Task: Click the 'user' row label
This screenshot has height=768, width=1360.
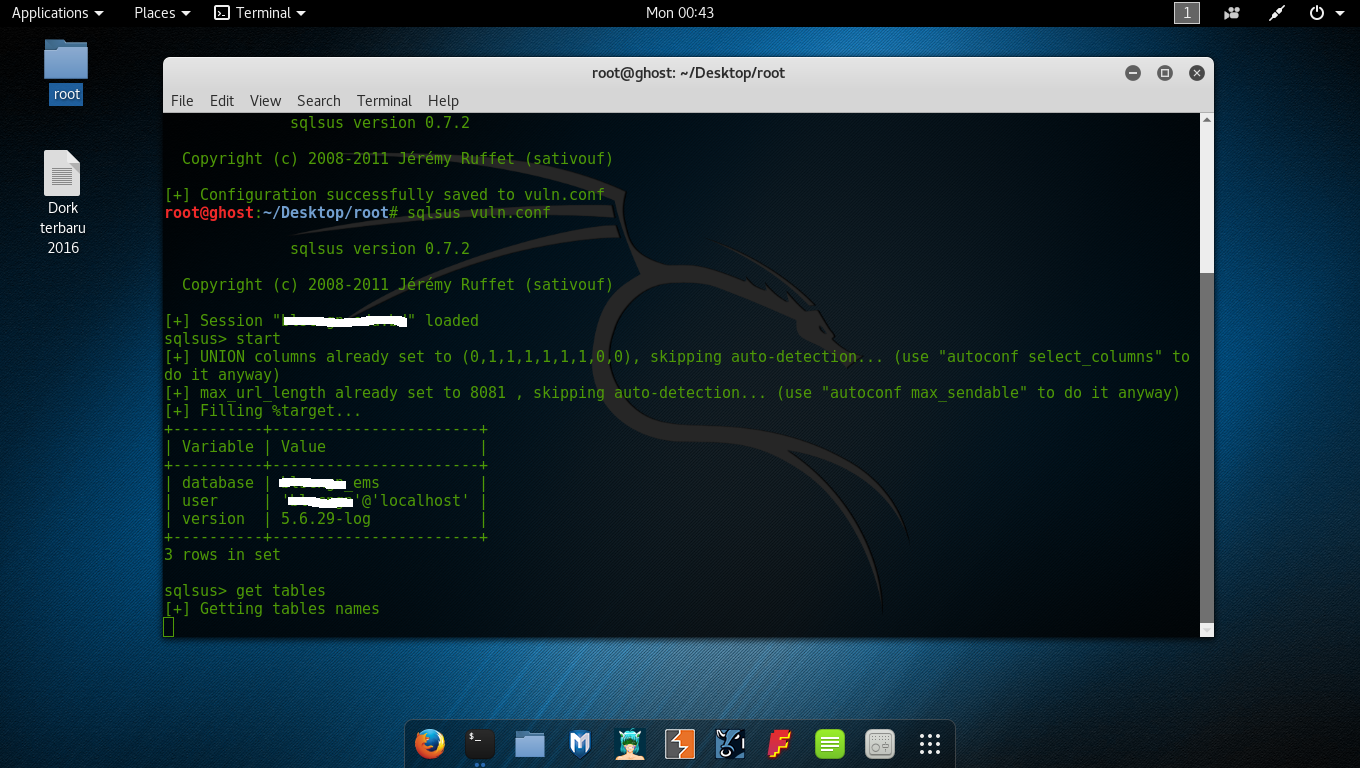Action: pyautogui.click(x=200, y=501)
